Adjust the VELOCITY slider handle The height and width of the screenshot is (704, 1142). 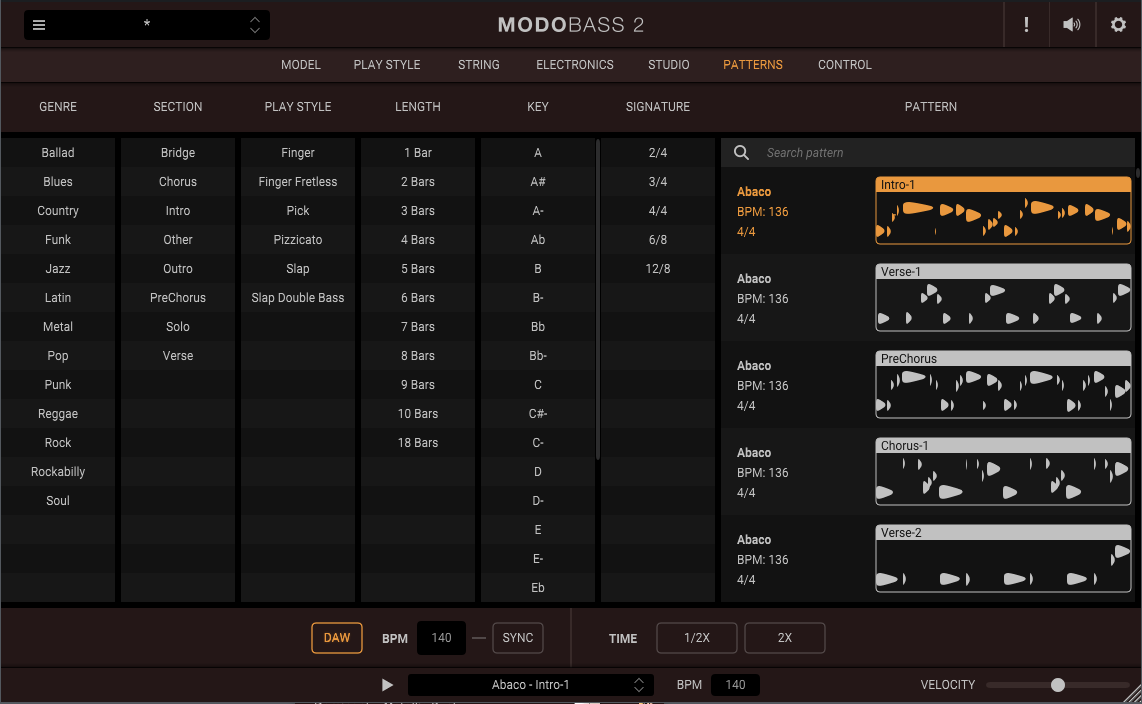[1058, 685]
